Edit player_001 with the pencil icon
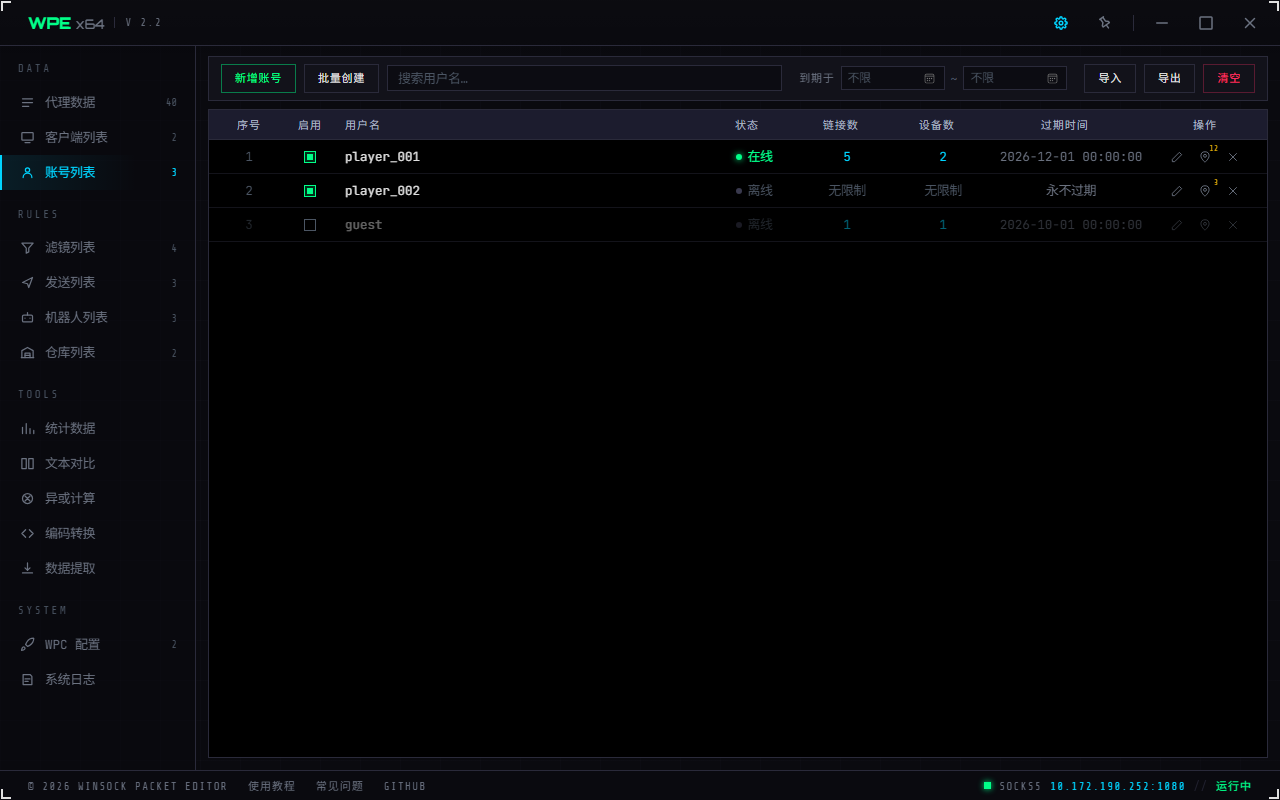1280x800 pixels. click(x=1177, y=157)
